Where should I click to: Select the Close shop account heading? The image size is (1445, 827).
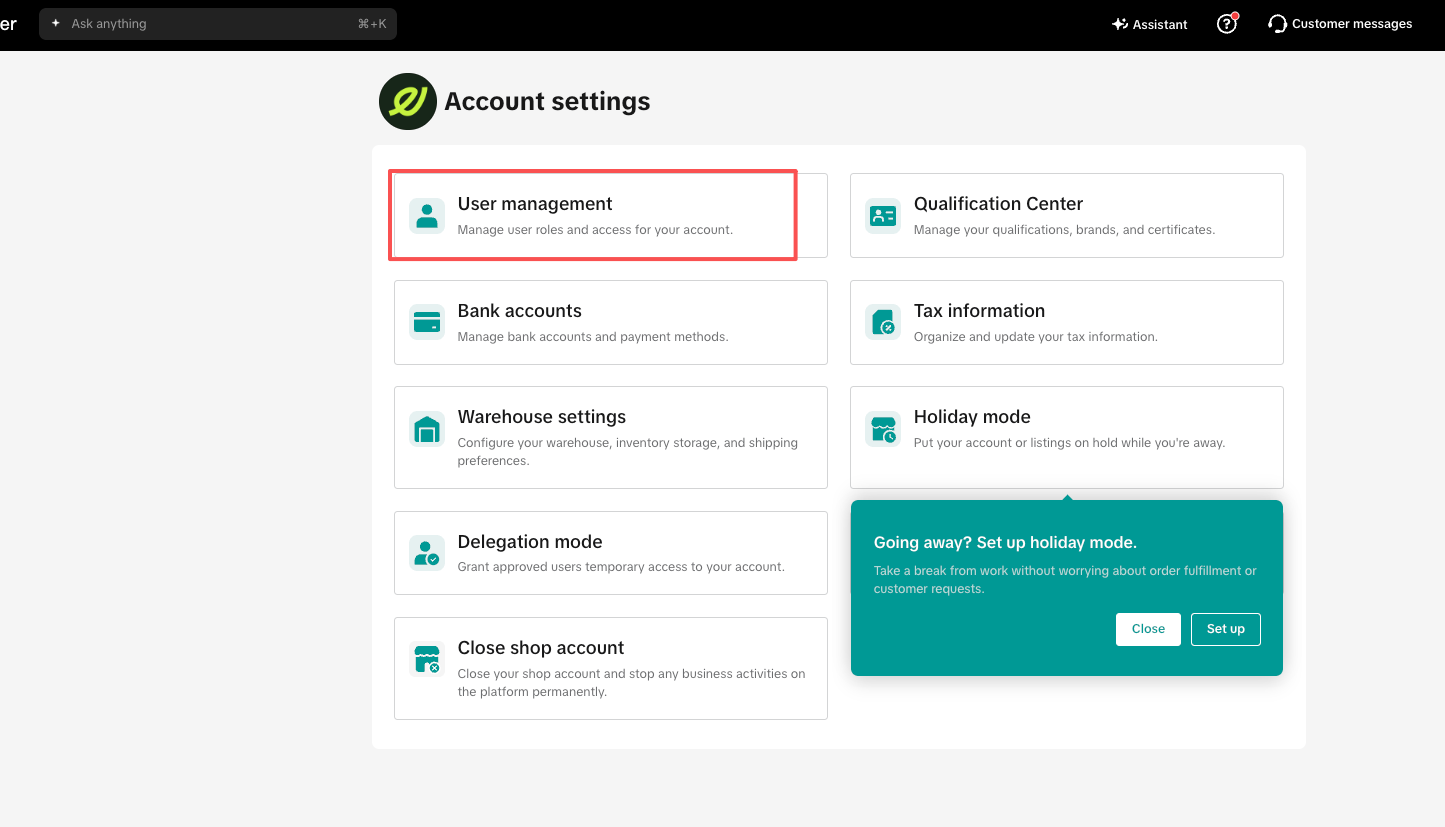tap(541, 648)
